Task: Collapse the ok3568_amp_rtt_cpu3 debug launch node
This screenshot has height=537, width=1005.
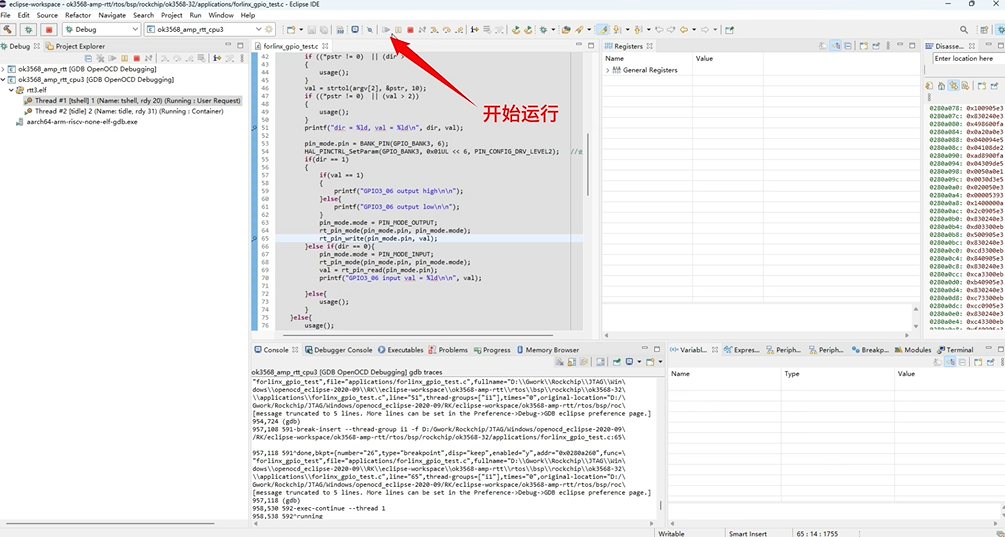Action: point(3,79)
